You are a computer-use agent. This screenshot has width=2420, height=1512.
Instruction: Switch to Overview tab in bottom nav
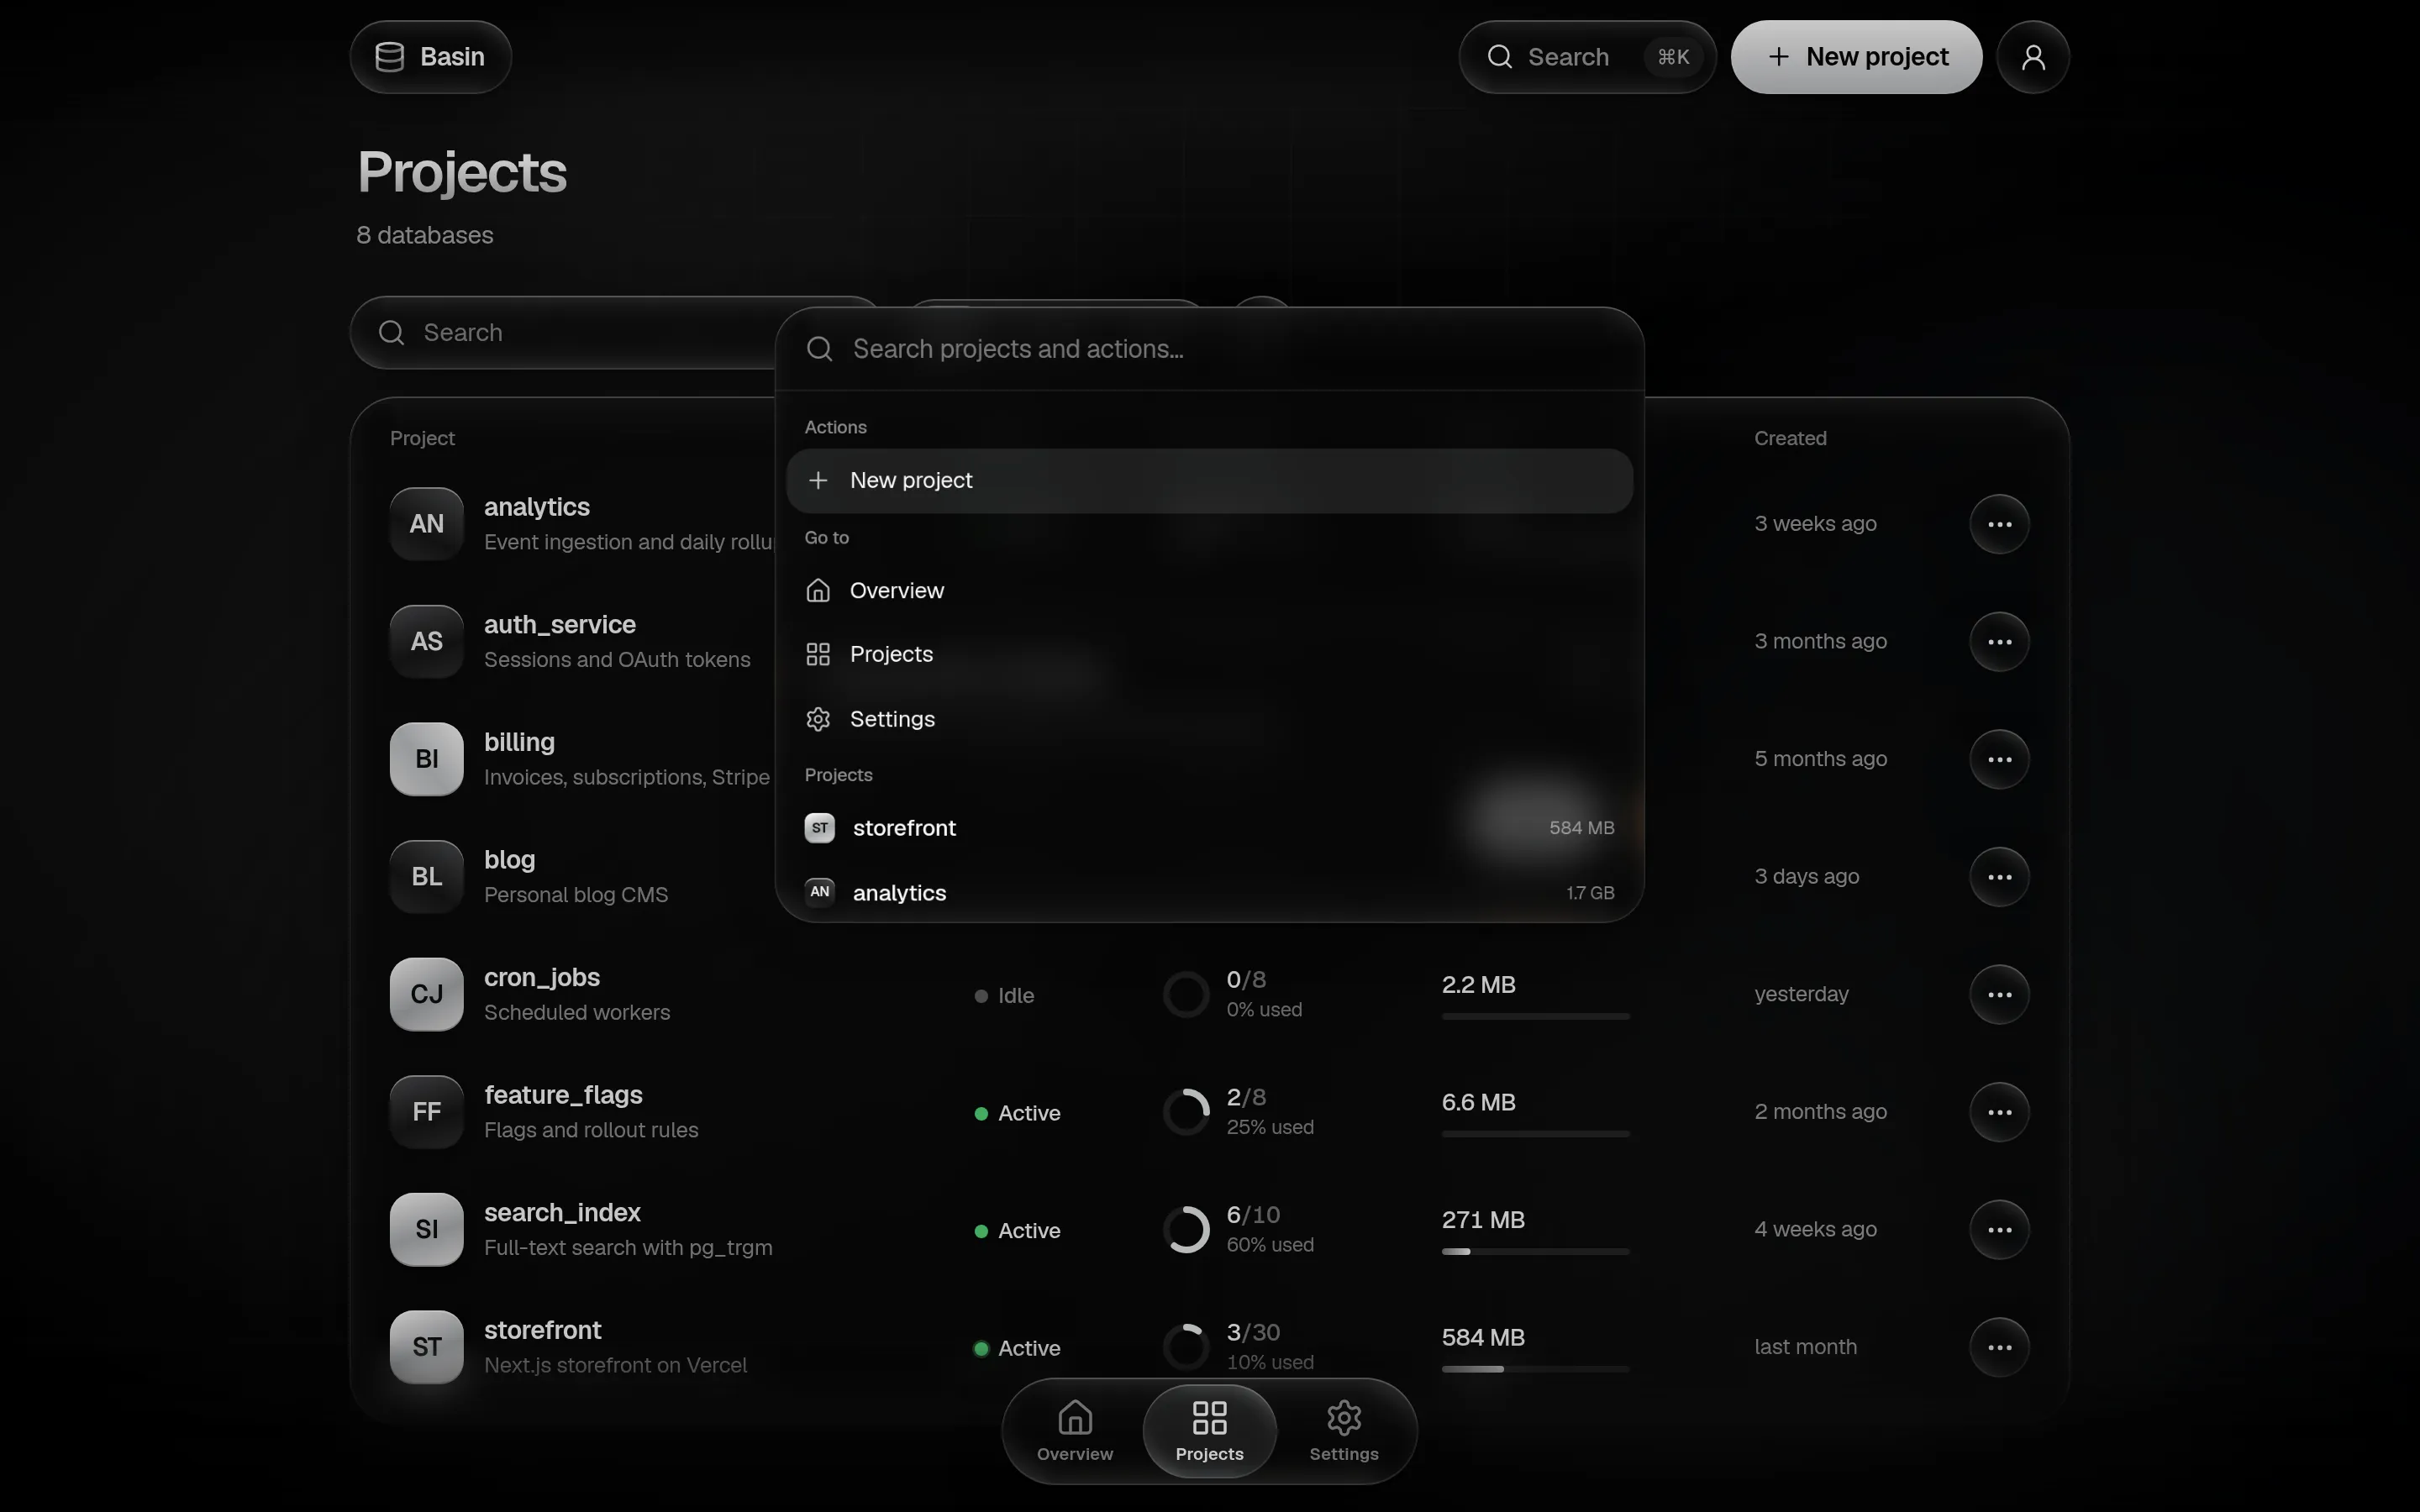click(1075, 1431)
